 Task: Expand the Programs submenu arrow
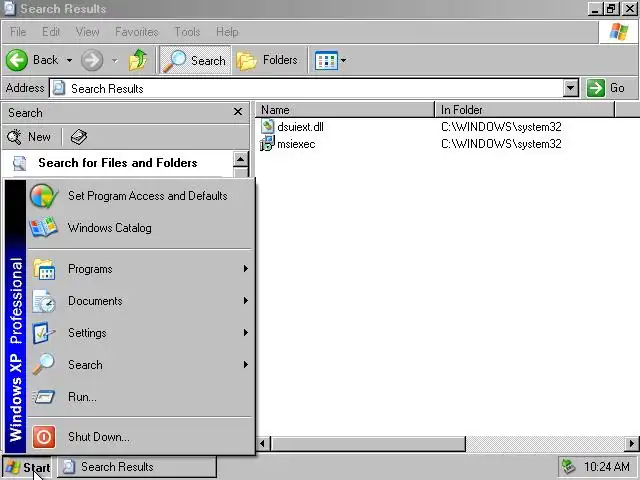coord(246,269)
